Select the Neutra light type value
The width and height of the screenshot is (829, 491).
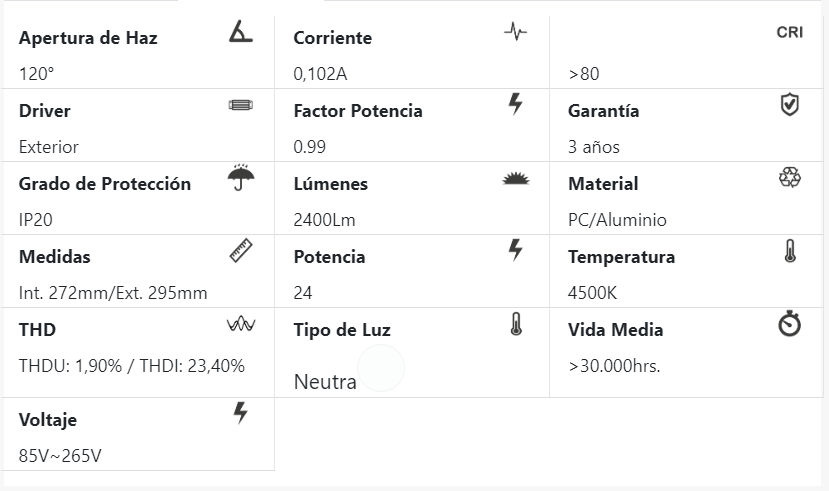(x=325, y=381)
